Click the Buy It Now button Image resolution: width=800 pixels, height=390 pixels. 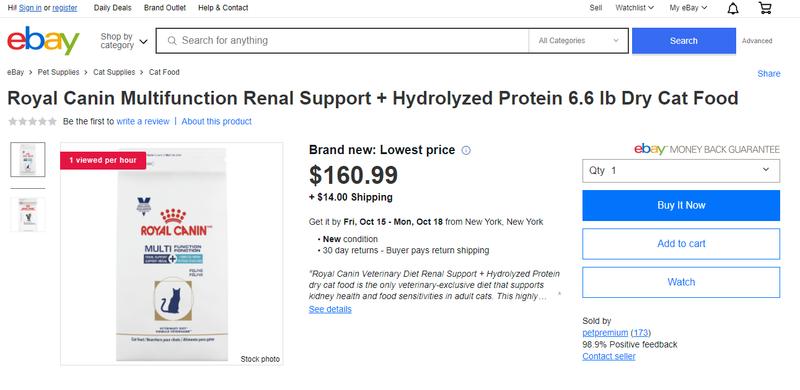pos(681,205)
